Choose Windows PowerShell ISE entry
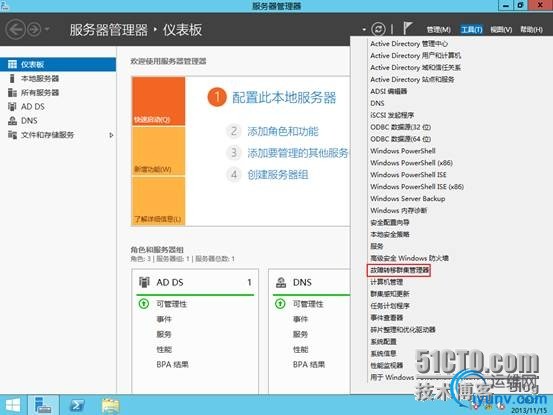The width and height of the screenshot is (553, 415). (408, 175)
